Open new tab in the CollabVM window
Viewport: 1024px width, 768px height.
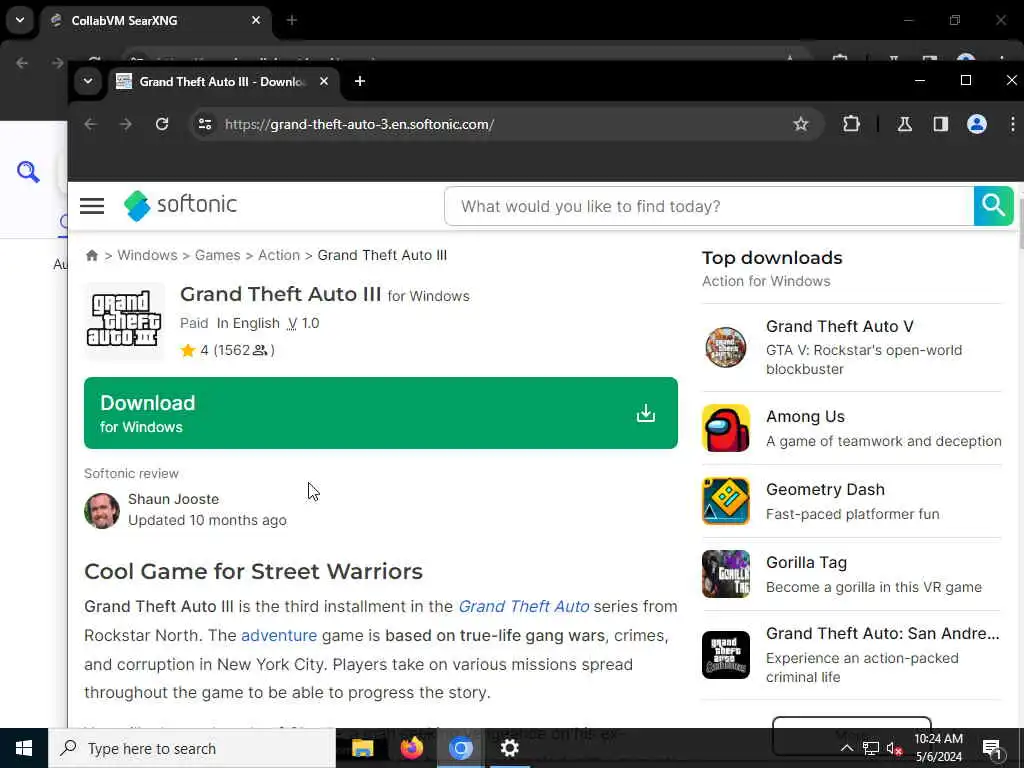pyautogui.click(x=292, y=20)
